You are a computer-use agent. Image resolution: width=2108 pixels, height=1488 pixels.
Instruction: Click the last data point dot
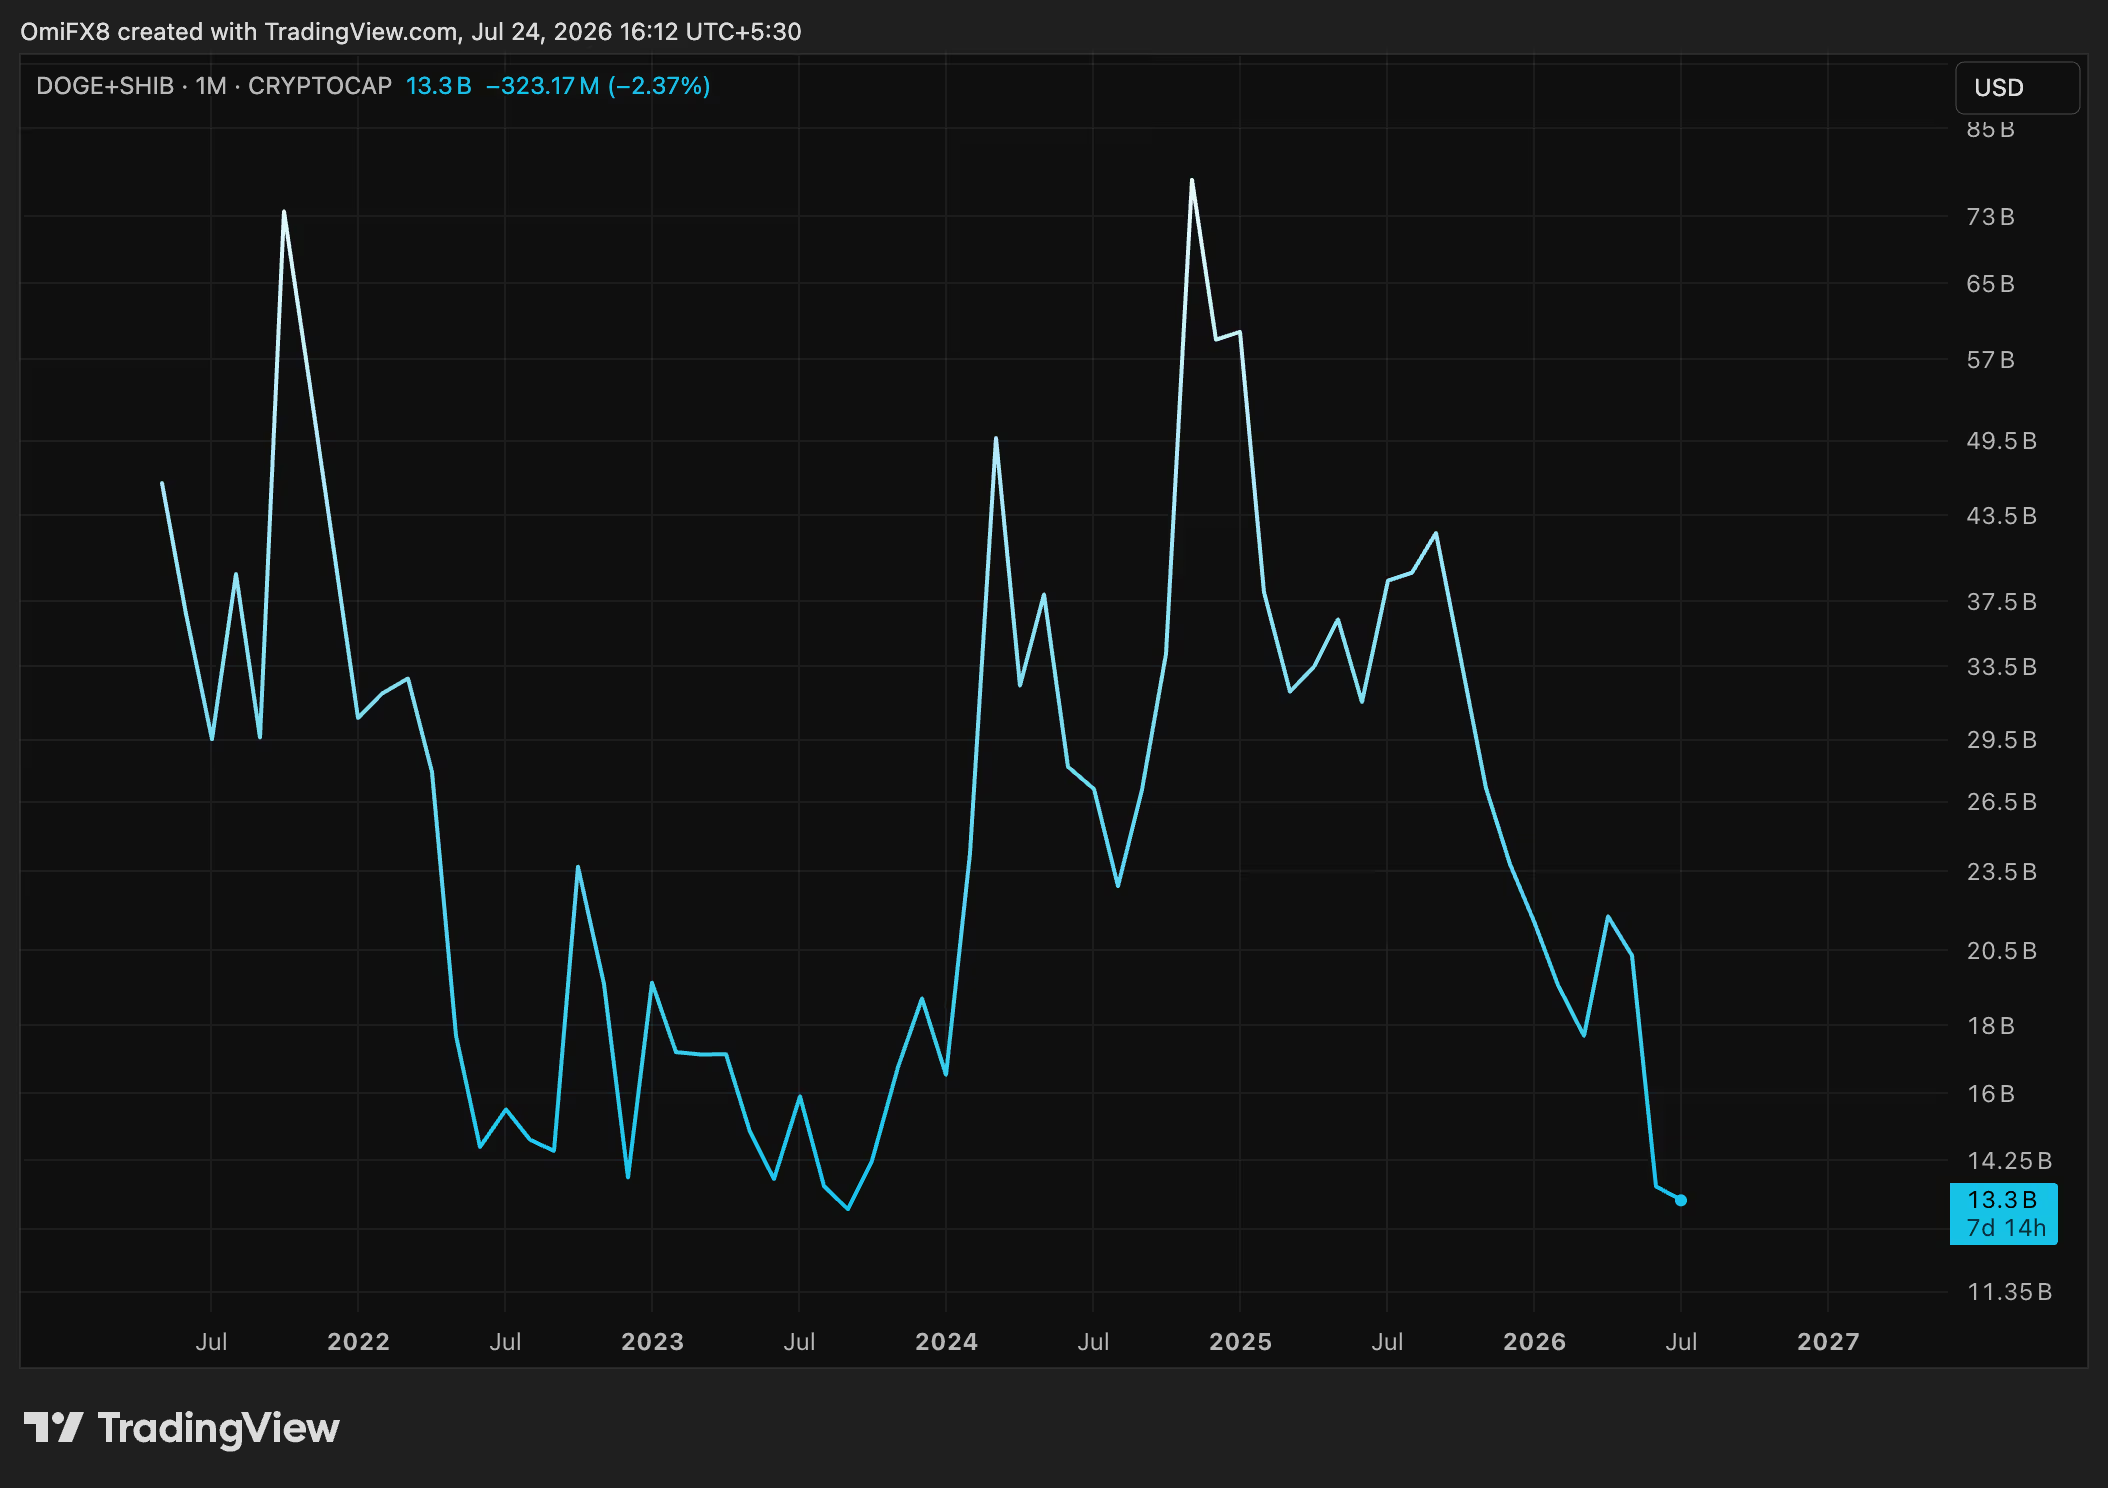(x=1681, y=1200)
